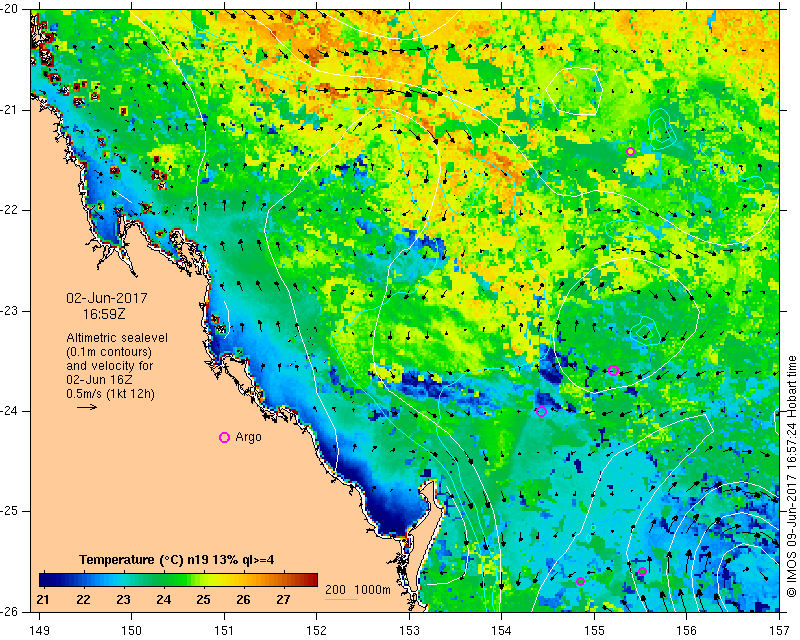
Task: Click the Argo float marker near 155.2E, 23.6S
Action: point(613,371)
